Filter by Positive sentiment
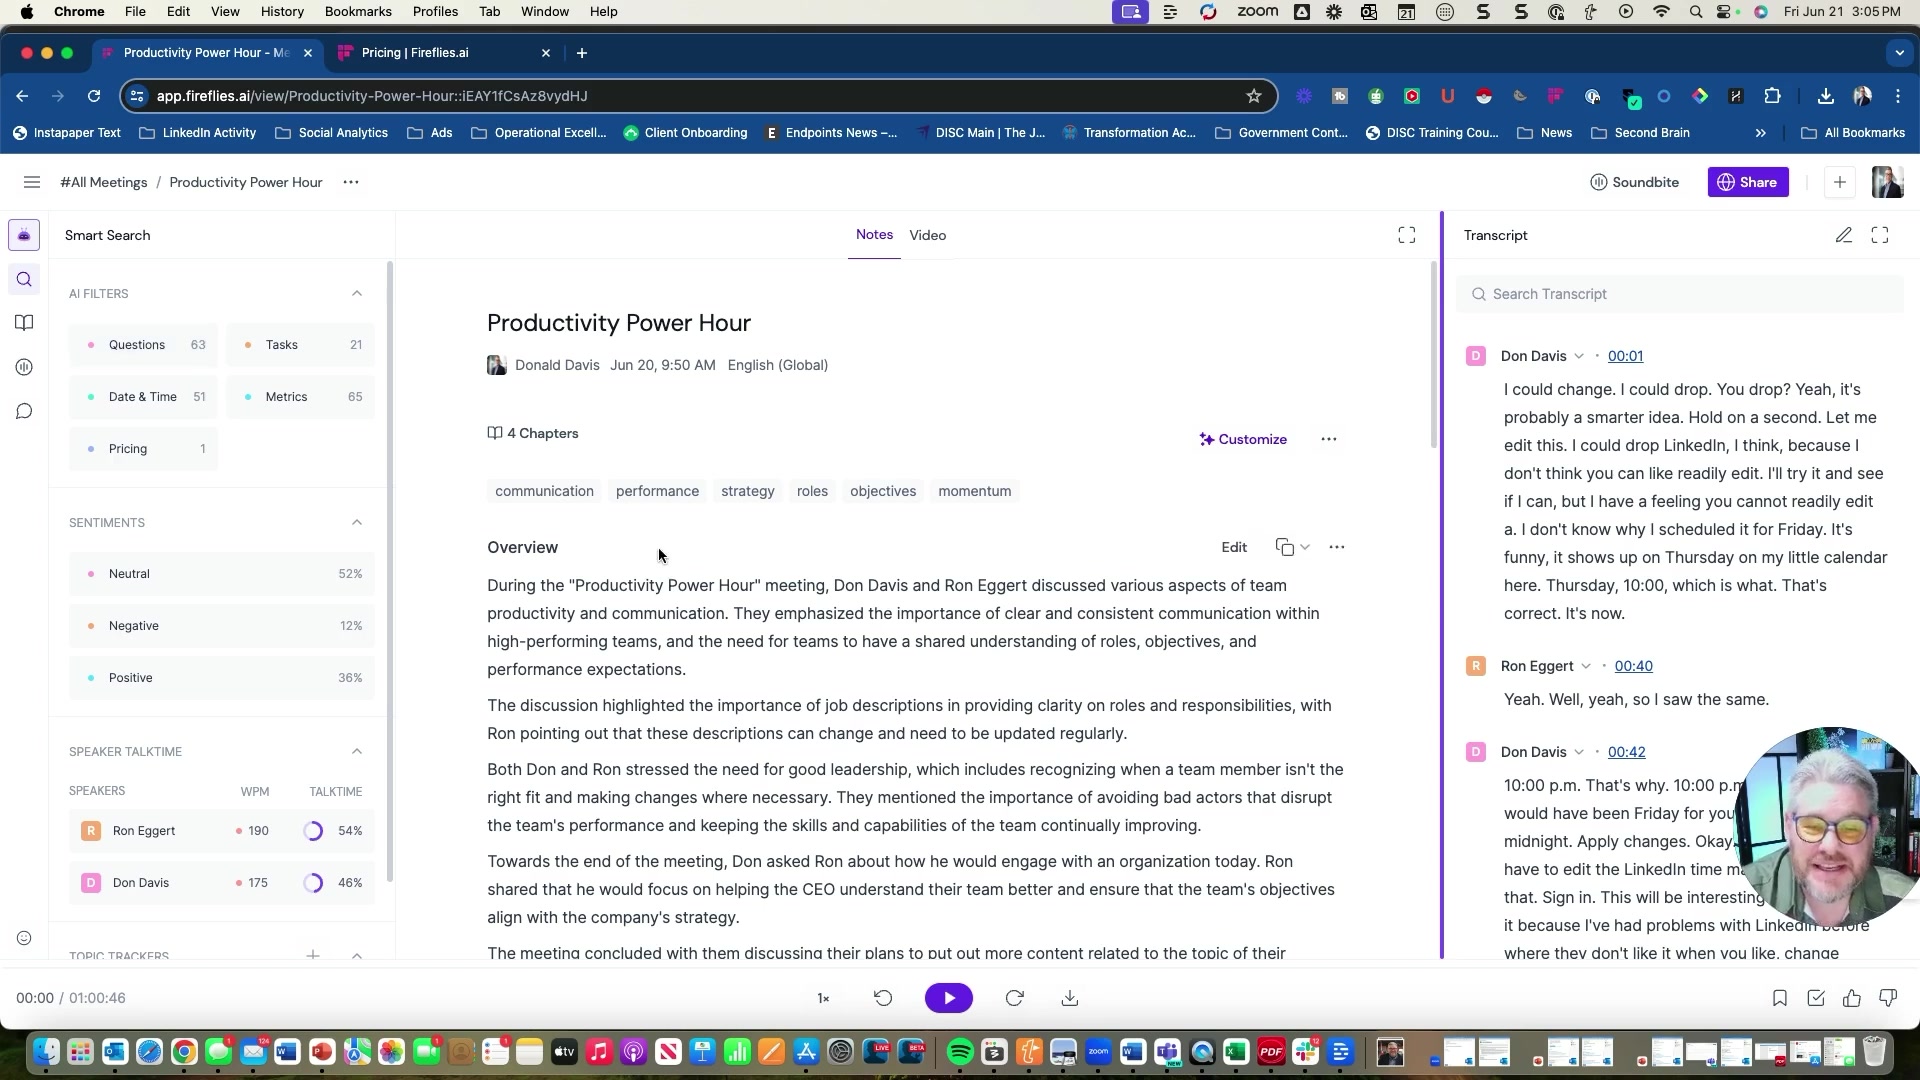This screenshot has width=1920, height=1080. pos(222,678)
